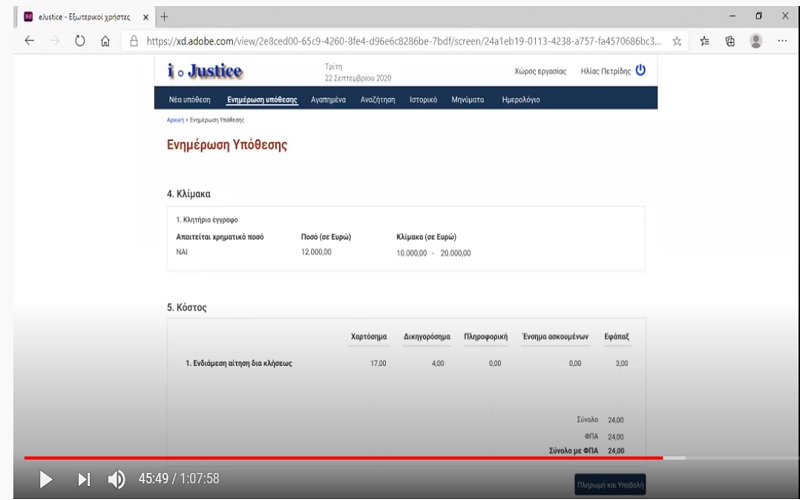Click the power logout icon beside Ηλίας Πετρίδης
This screenshot has width=800, height=500.
point(641,71)
